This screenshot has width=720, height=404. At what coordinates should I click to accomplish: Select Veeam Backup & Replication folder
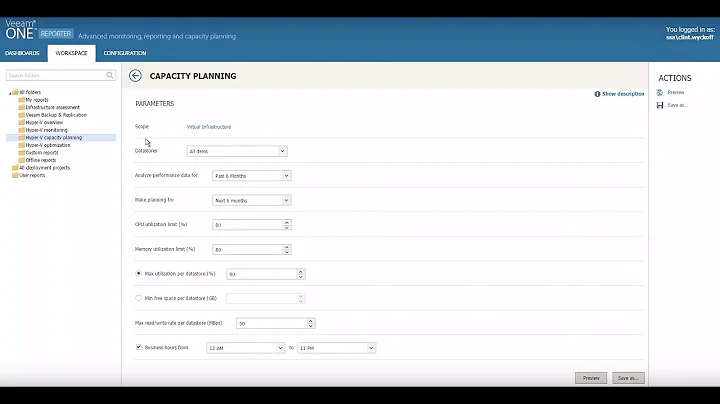(x=56, y=115)
